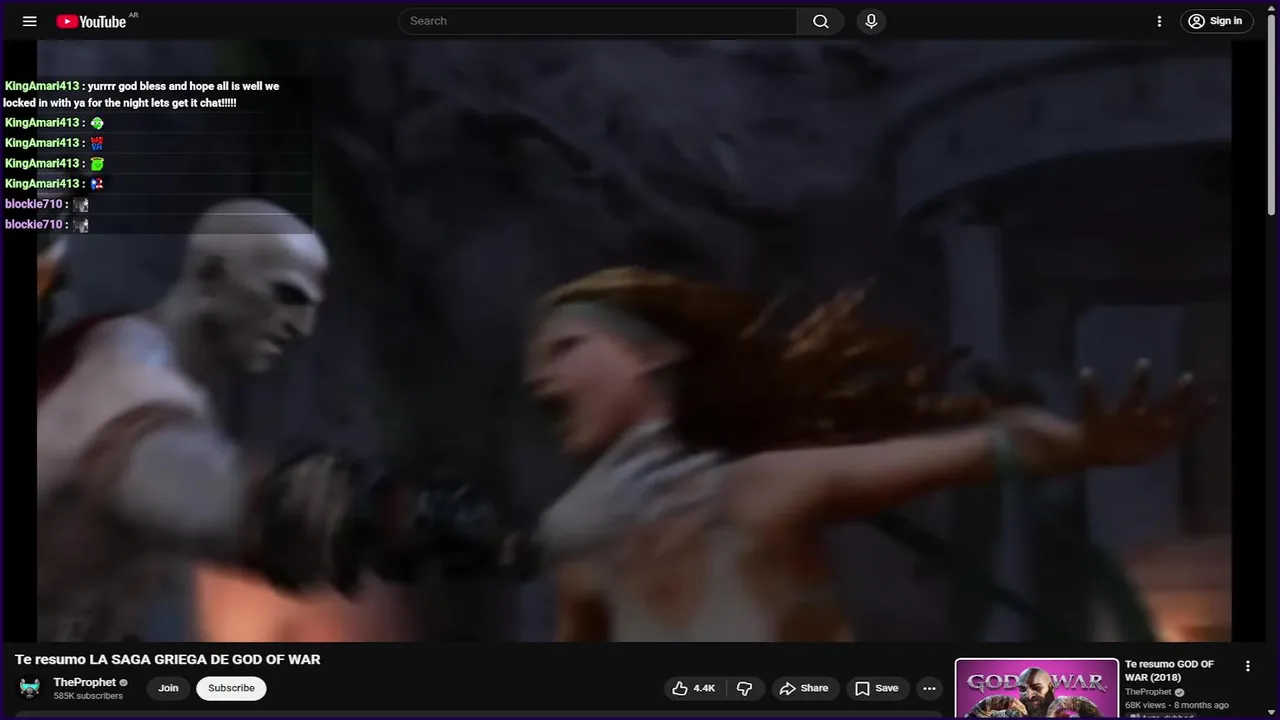Click the Search input field
The height and width of the screenshot is (720, 1280).
coord(598,21)
